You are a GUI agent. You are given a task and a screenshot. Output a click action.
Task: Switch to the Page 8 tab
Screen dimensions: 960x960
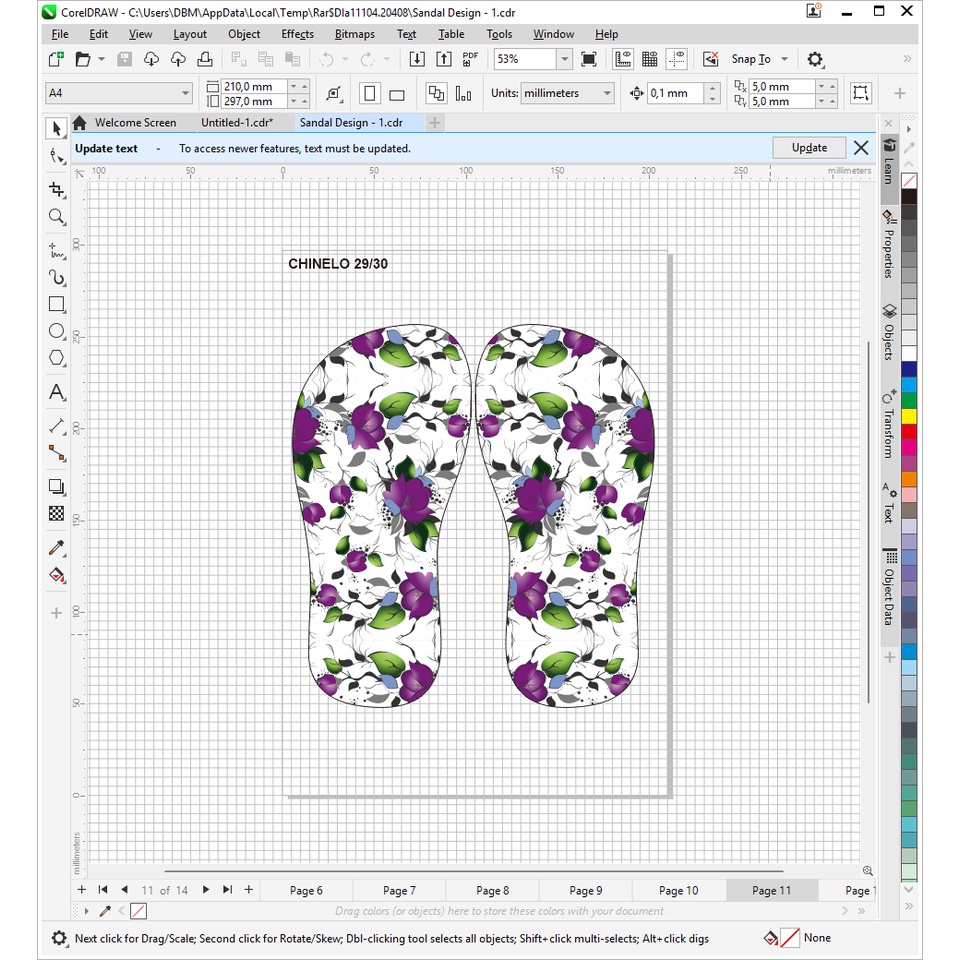pyautogui.click(x=492, y=890)
